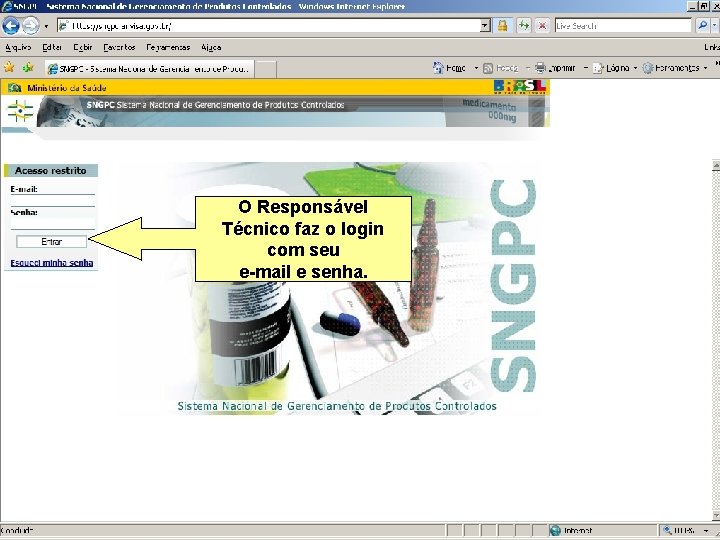Click the page icon in the address bar
Screen dimensions: 720x540
click(64, 26)
